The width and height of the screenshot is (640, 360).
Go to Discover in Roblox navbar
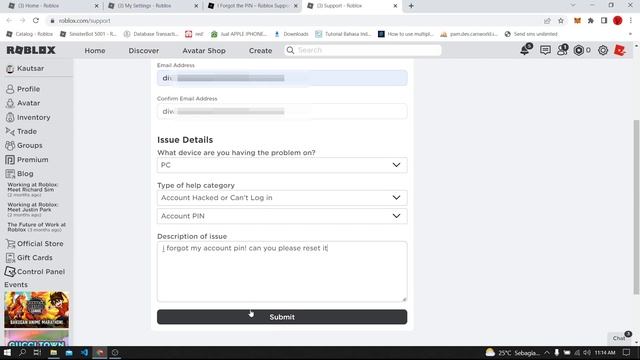coord(144,51)
